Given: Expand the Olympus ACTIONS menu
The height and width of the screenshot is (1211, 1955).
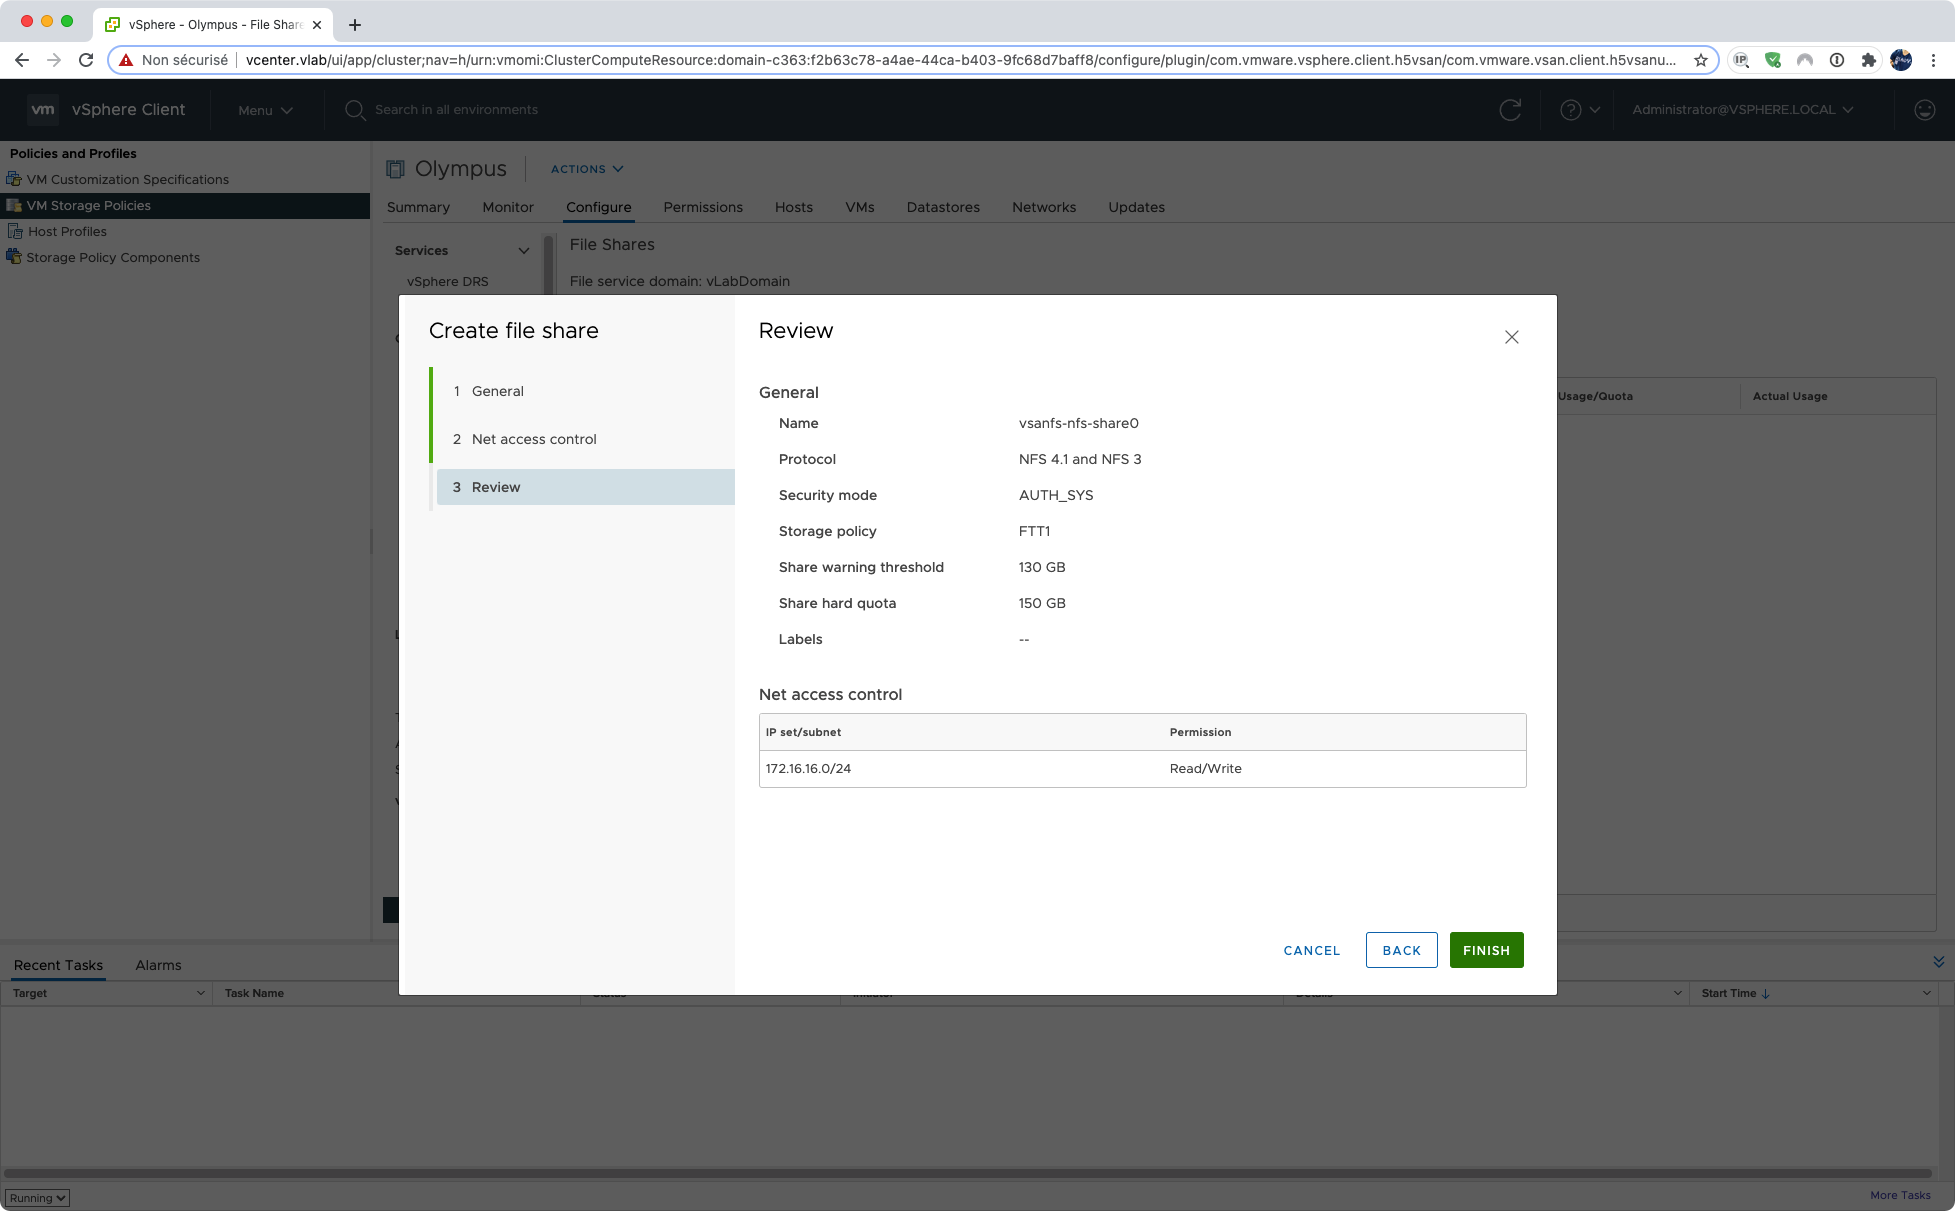Looking at the screenshot, I should click(x=587, y=169).
